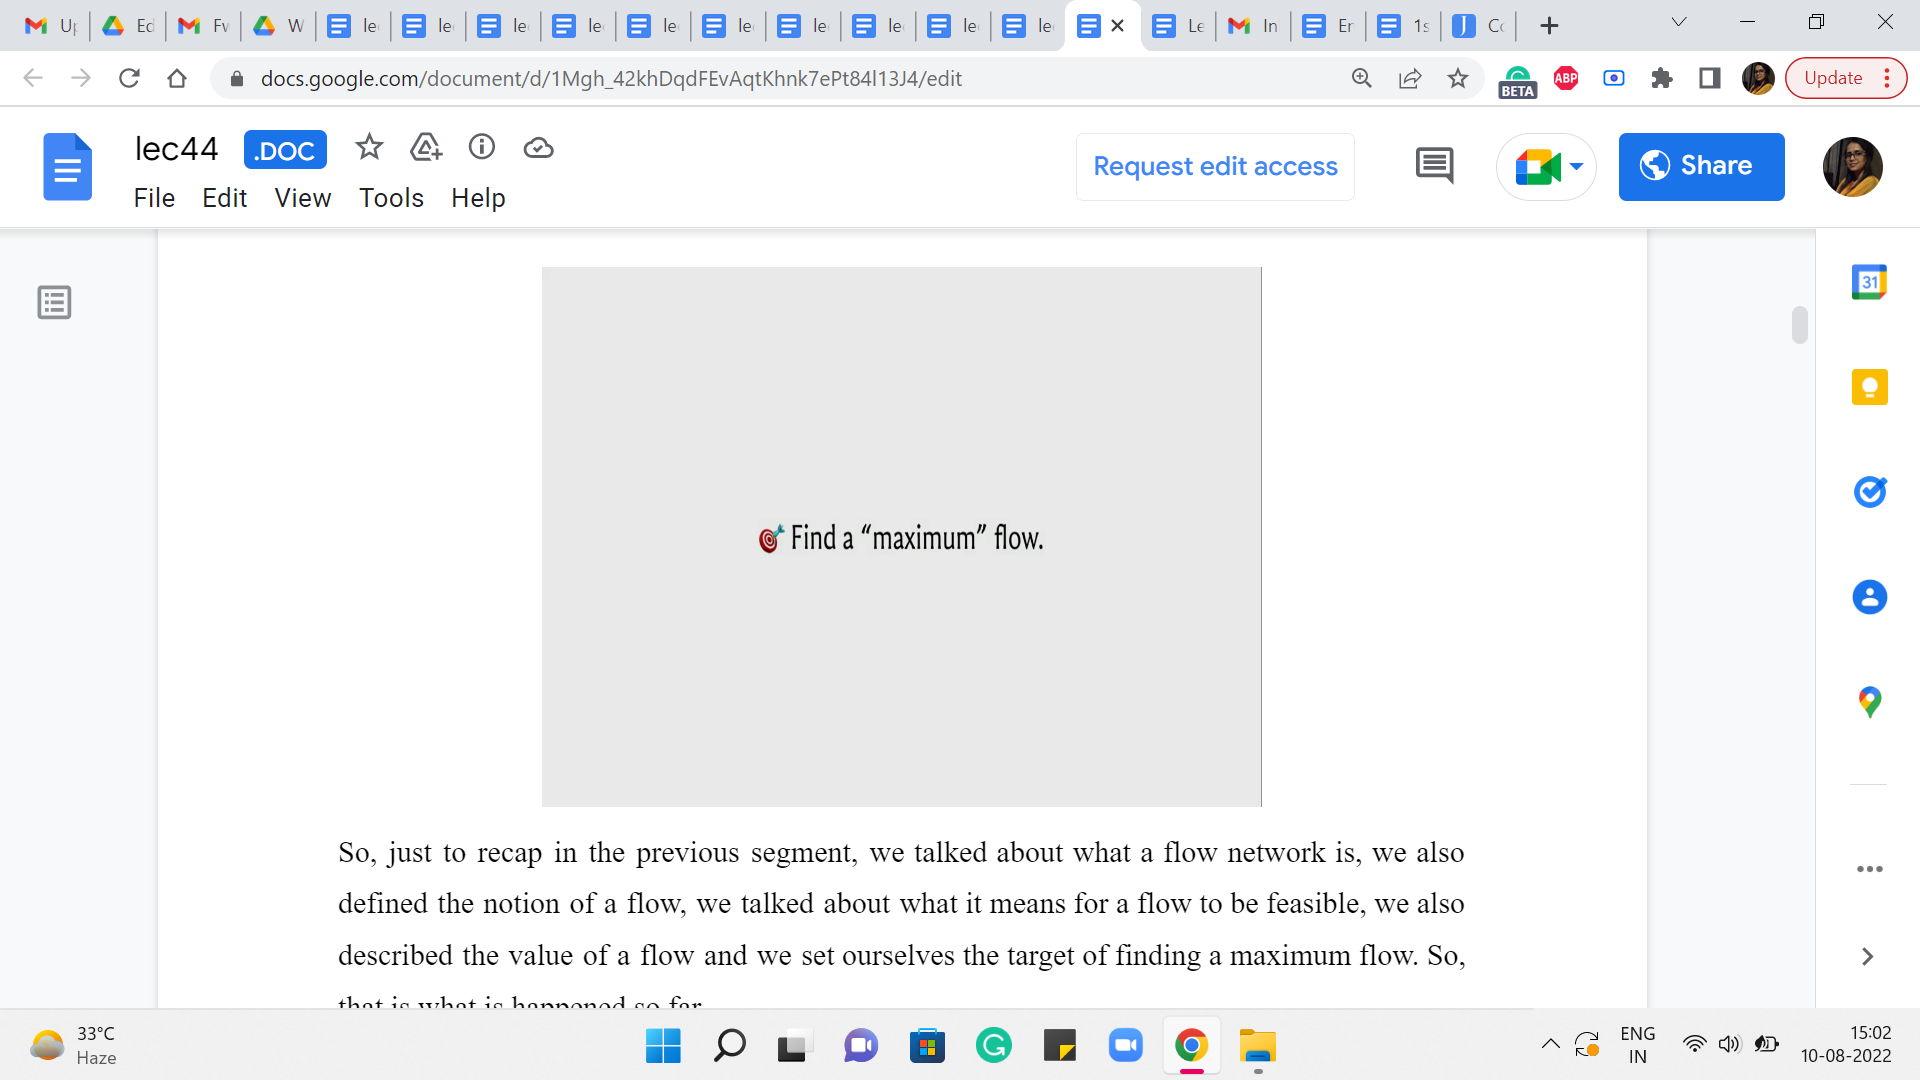The height and width of the screenshot is (1080, 1920).
Task: Open Google Maps in the side panel
Action: pos(1869,702)
